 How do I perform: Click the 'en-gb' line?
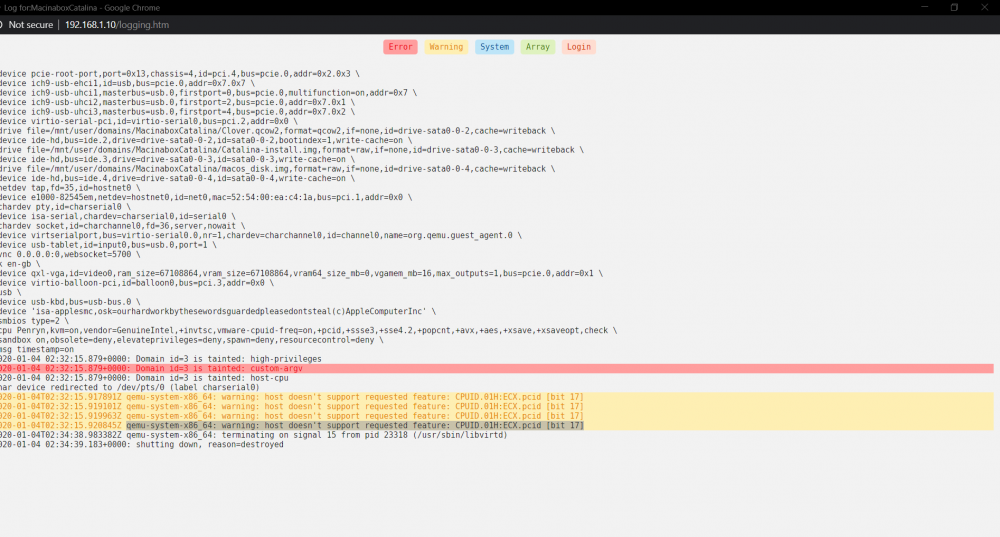[x=20, y=263]
